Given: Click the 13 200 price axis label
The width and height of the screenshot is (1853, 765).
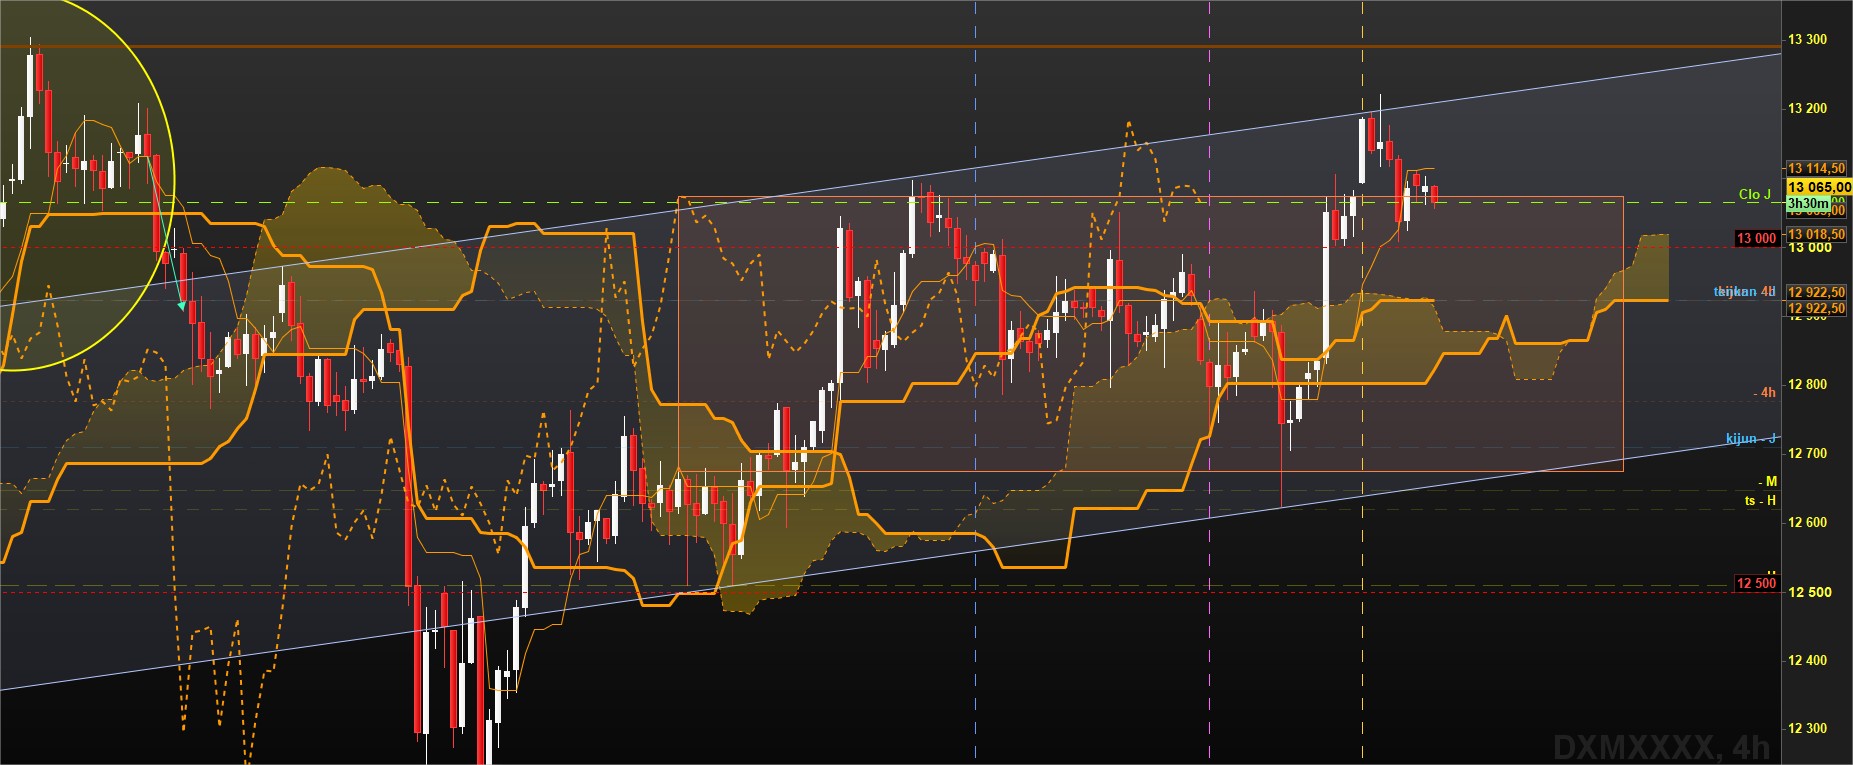Looking at the screenshot, I should click(x=1807, y=108).
